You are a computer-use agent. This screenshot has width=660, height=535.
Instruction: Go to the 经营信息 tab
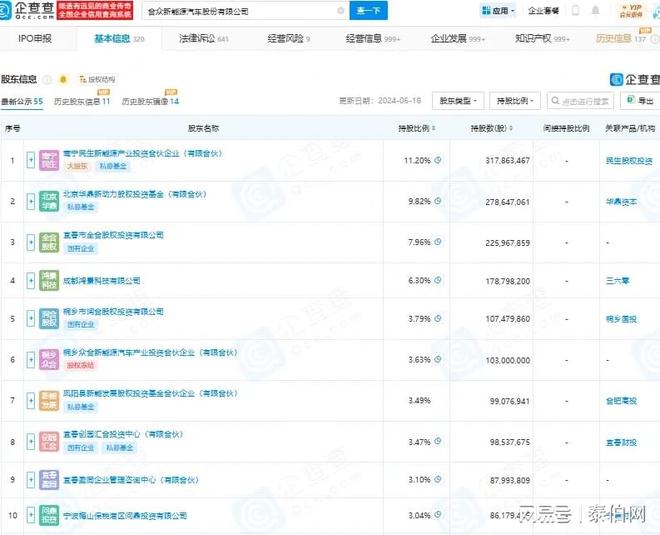[x=373, y=39]
